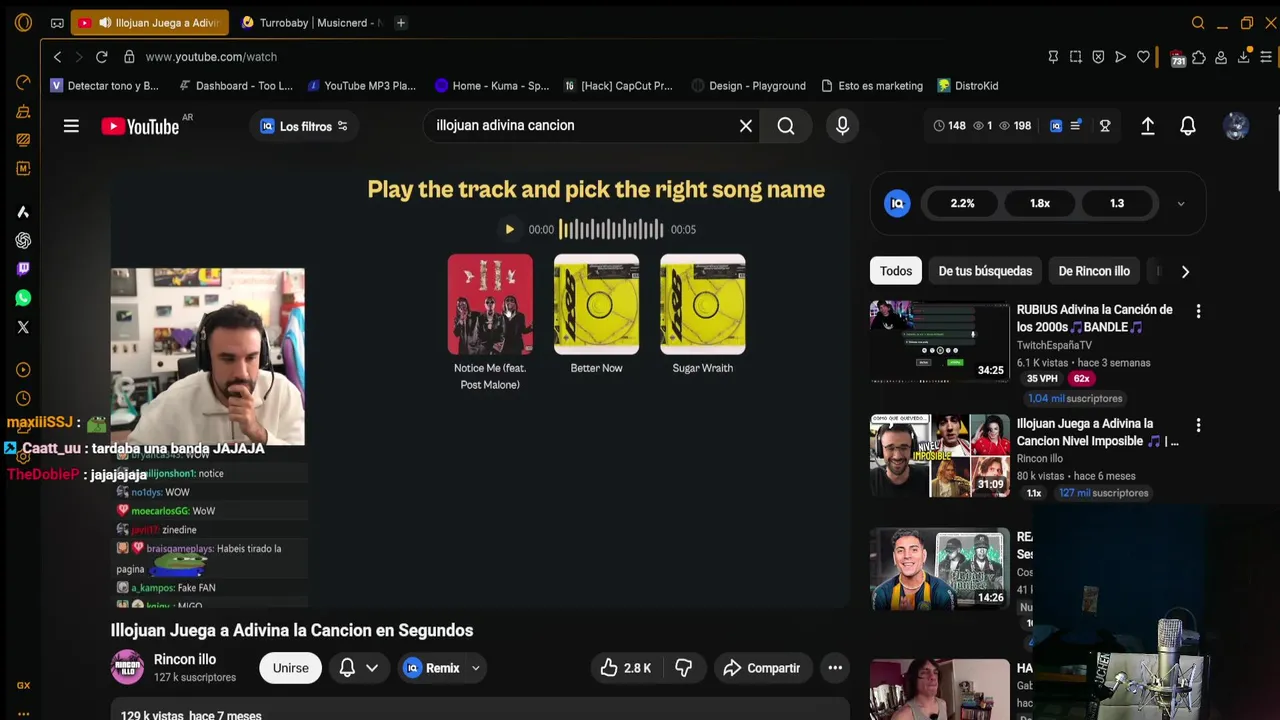Open the ad blocker shield icon
This screenshot has height=720, width=1280.
1098,57
